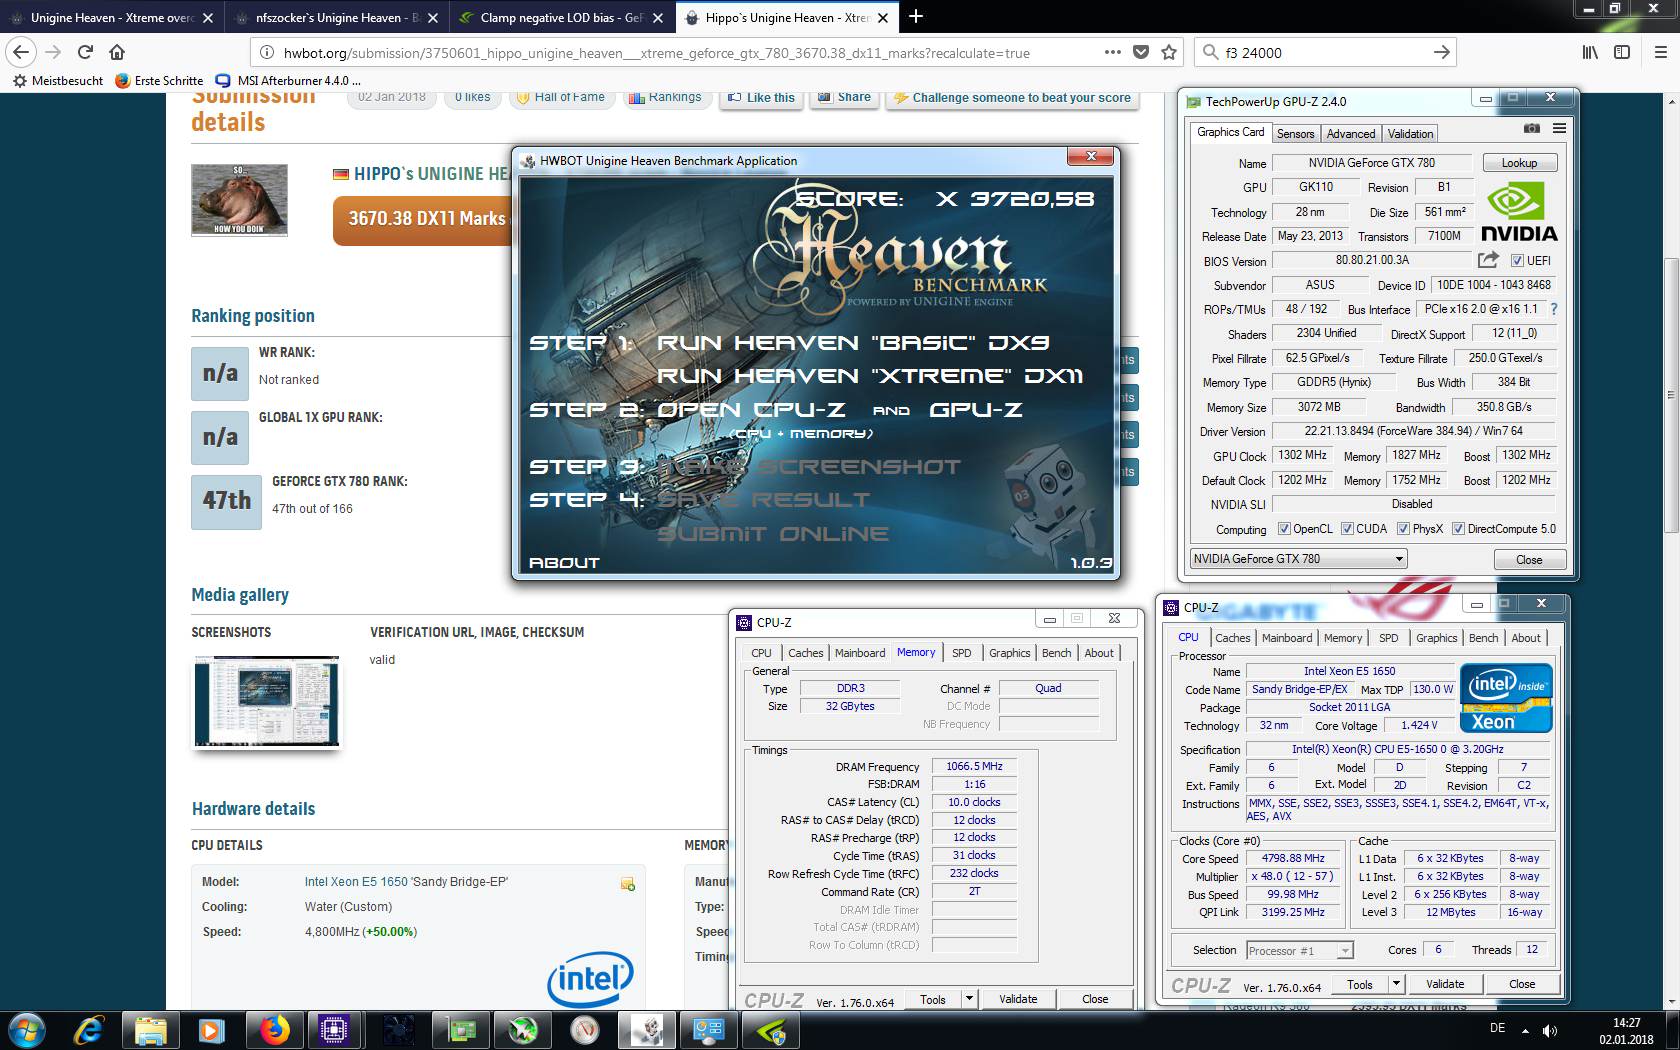Click the hippo avatar image

(x=239, y=200)
